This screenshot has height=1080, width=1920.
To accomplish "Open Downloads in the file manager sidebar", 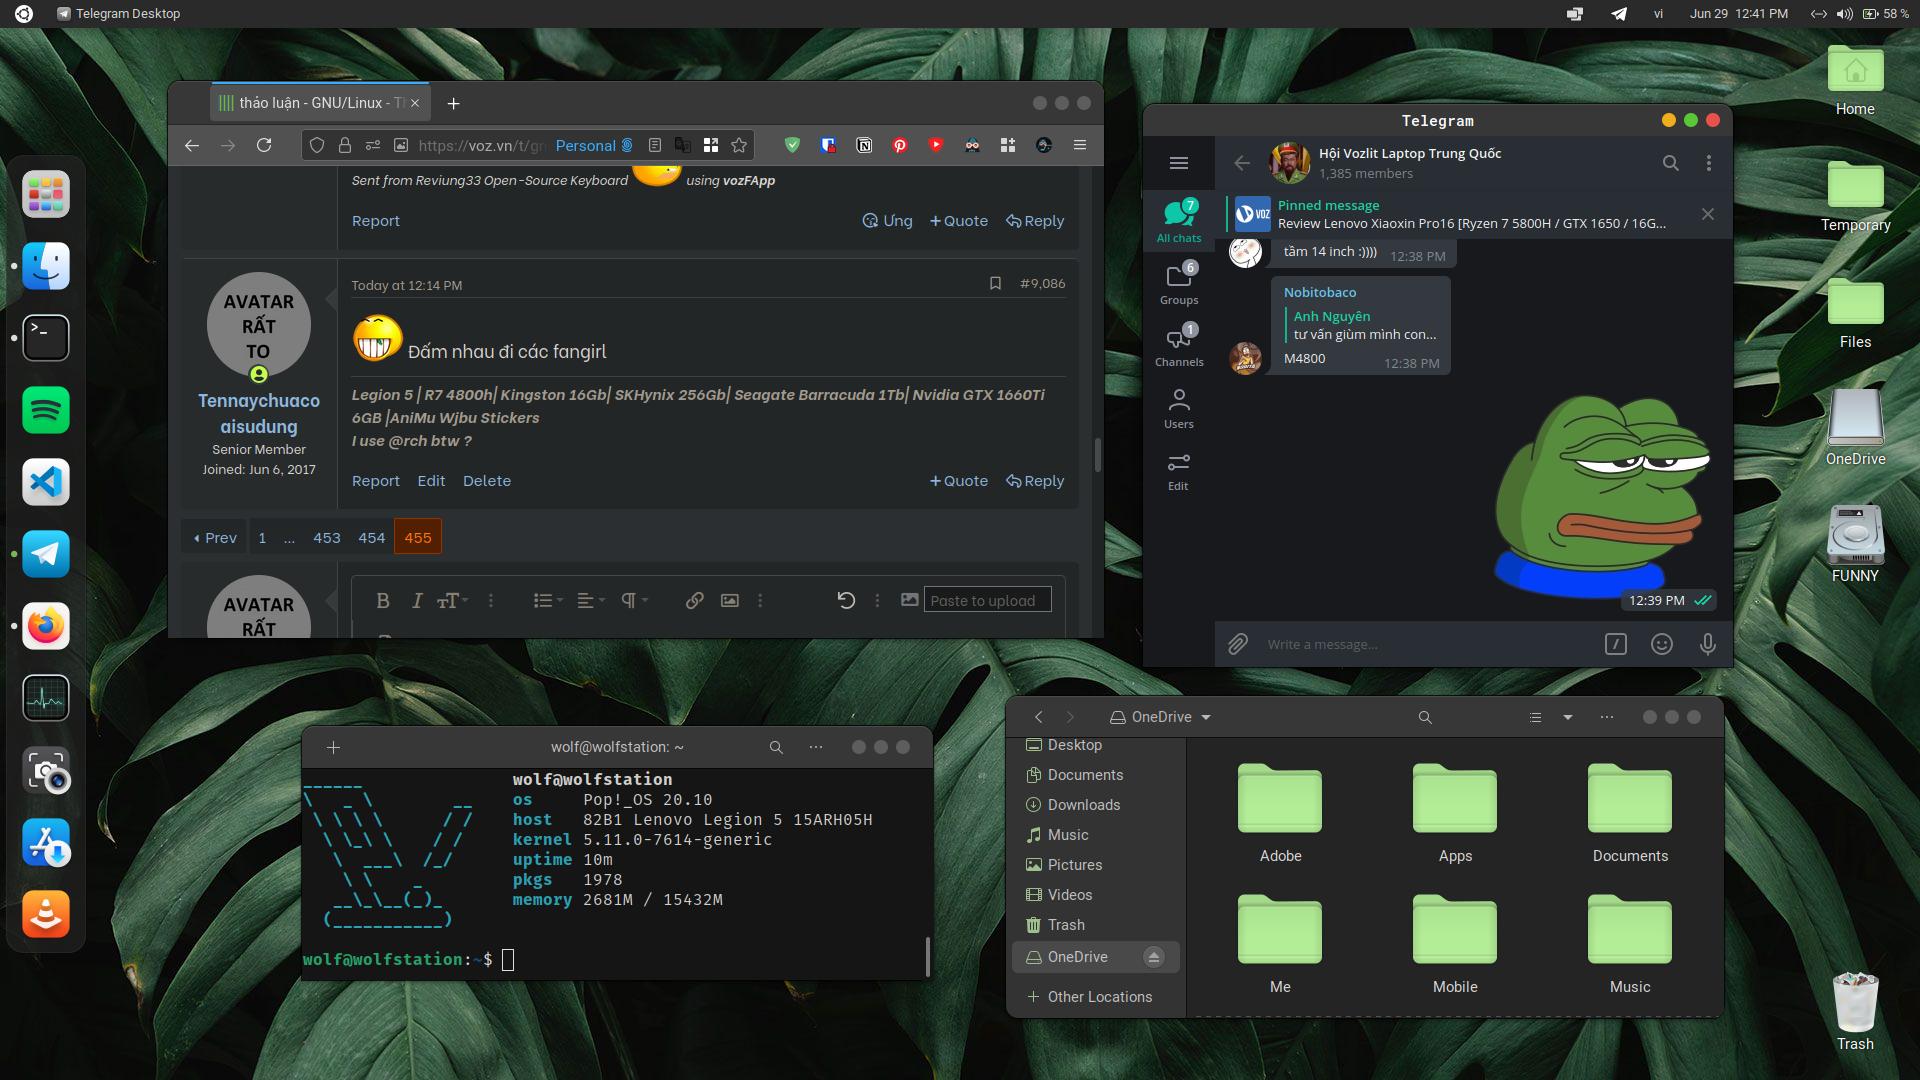I will click(x=1084, y=805).
